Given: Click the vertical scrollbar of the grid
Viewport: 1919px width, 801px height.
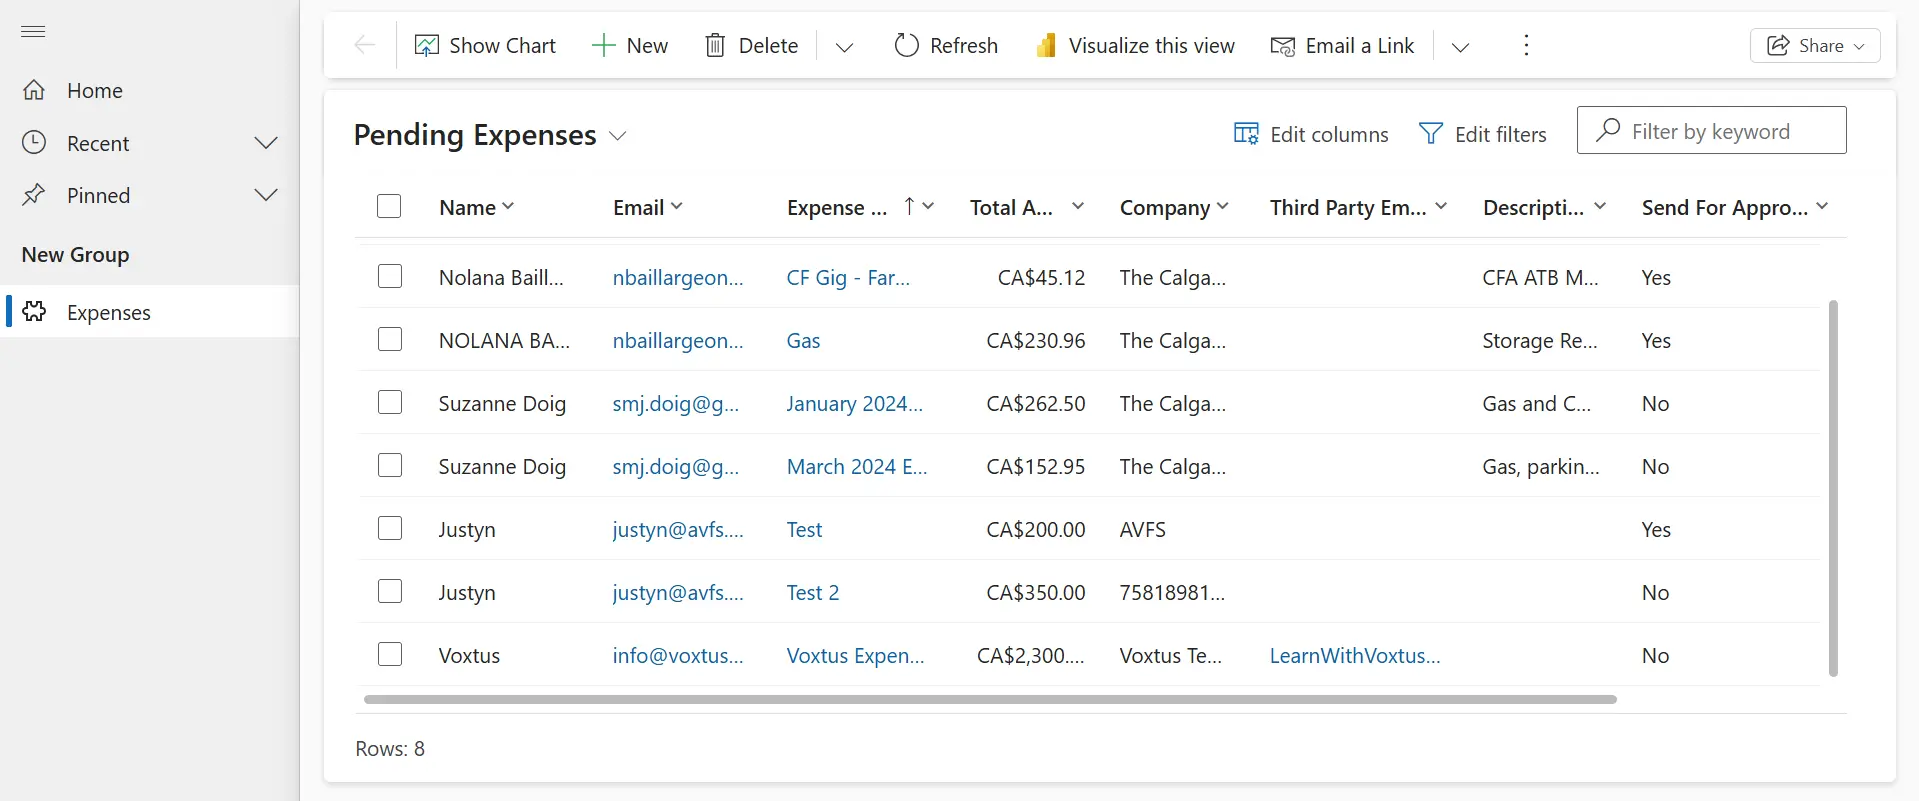Looking at the screenshot, I should click(1833, 488).
